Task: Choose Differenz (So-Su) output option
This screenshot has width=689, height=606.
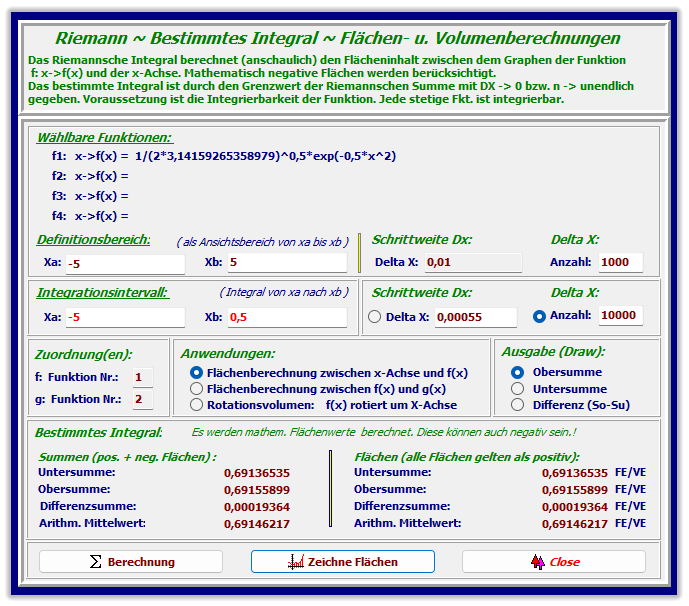Action: click(517, 405)
